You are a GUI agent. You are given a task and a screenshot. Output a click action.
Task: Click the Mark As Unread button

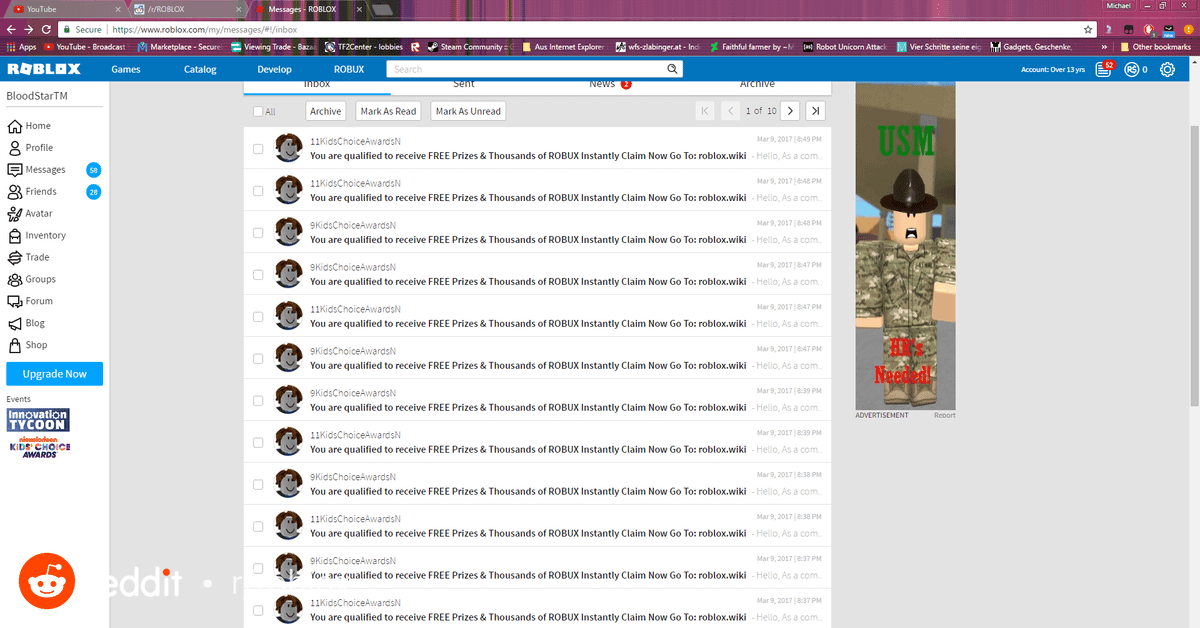(468, 111)
